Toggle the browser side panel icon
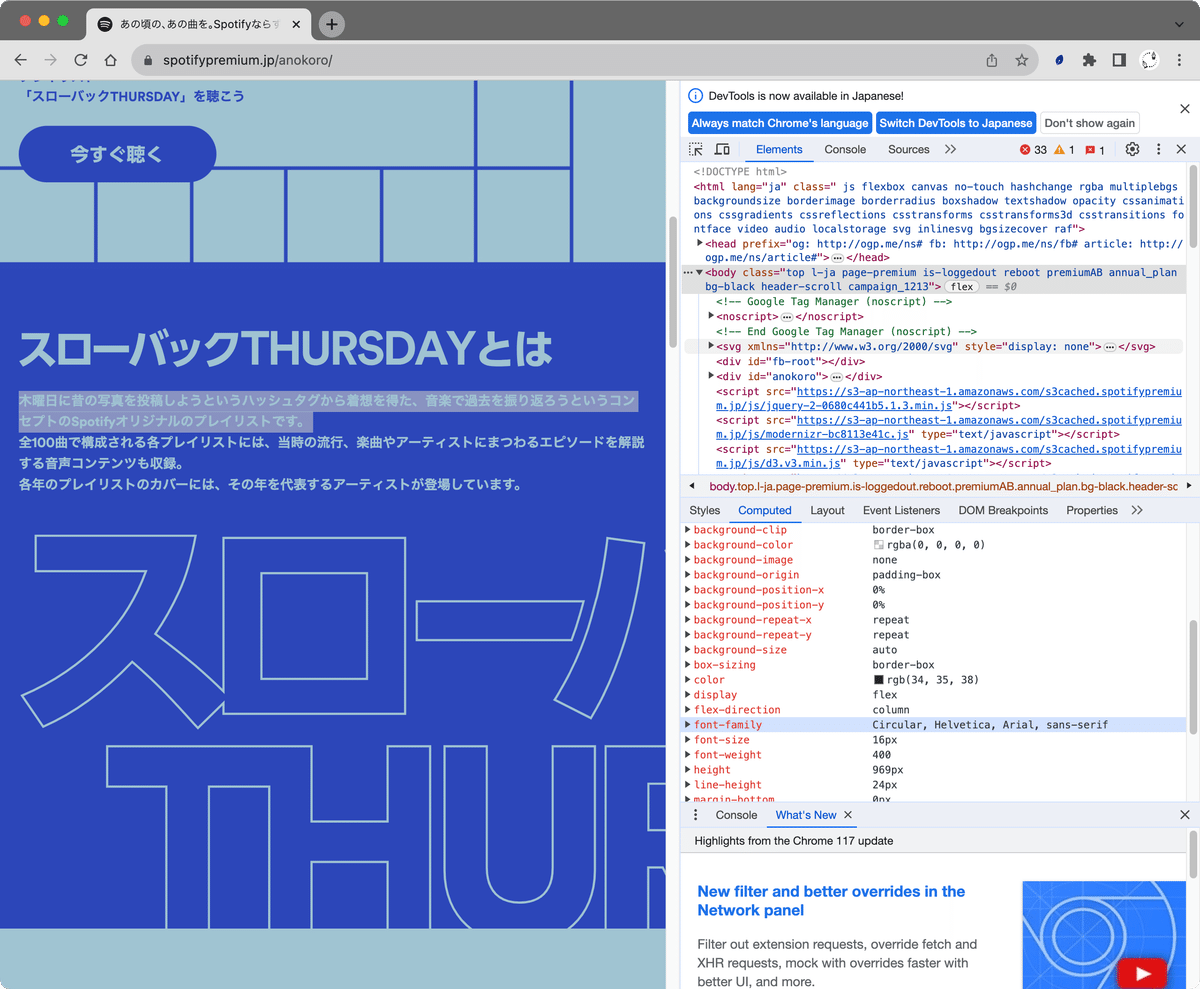The width and height of the screenshot is (1200, 989). tap(1119, 60)
